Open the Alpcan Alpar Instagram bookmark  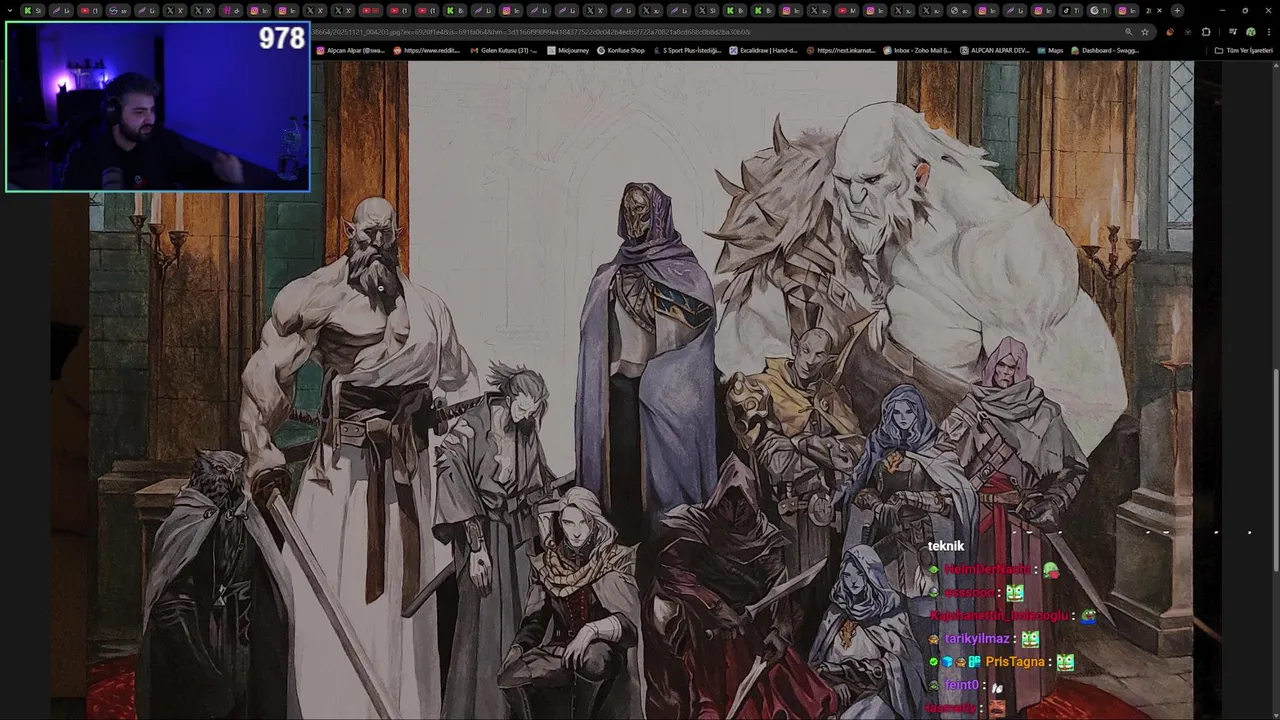[x=350, y=50]
